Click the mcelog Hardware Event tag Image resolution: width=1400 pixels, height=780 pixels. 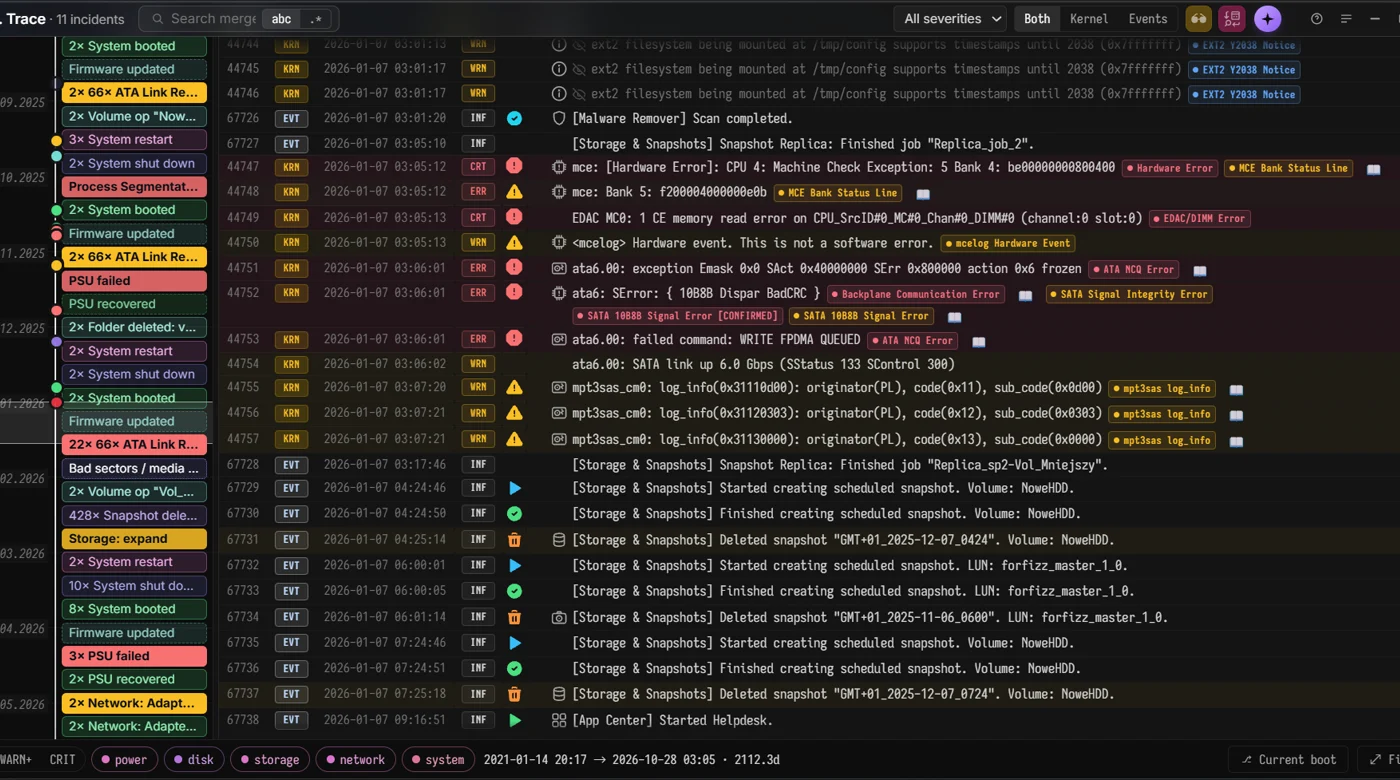coord(1008,243)
